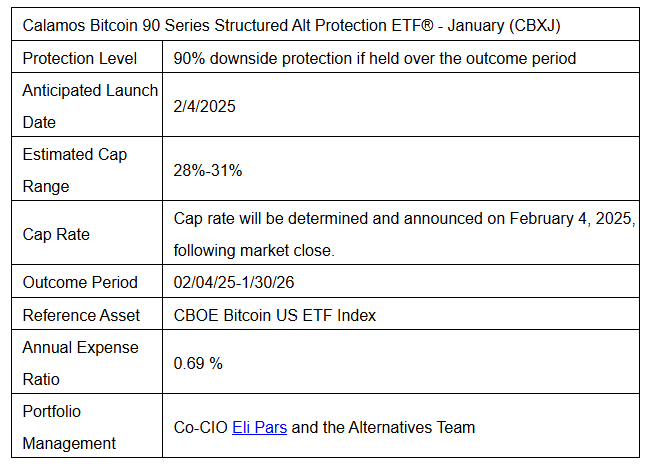Screen dimensions: 650x464
Task: Click the 28%-31% cap range value
Action: 208,170
